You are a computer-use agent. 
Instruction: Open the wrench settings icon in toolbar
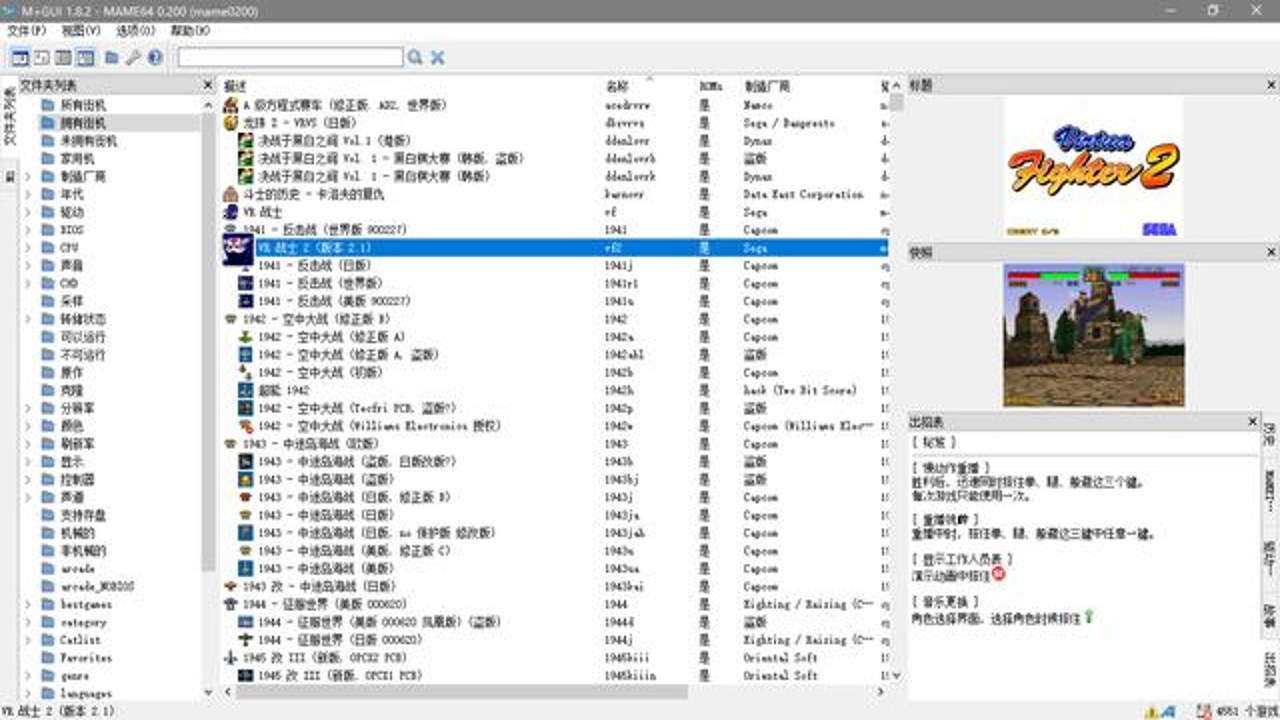pos(134,57)
